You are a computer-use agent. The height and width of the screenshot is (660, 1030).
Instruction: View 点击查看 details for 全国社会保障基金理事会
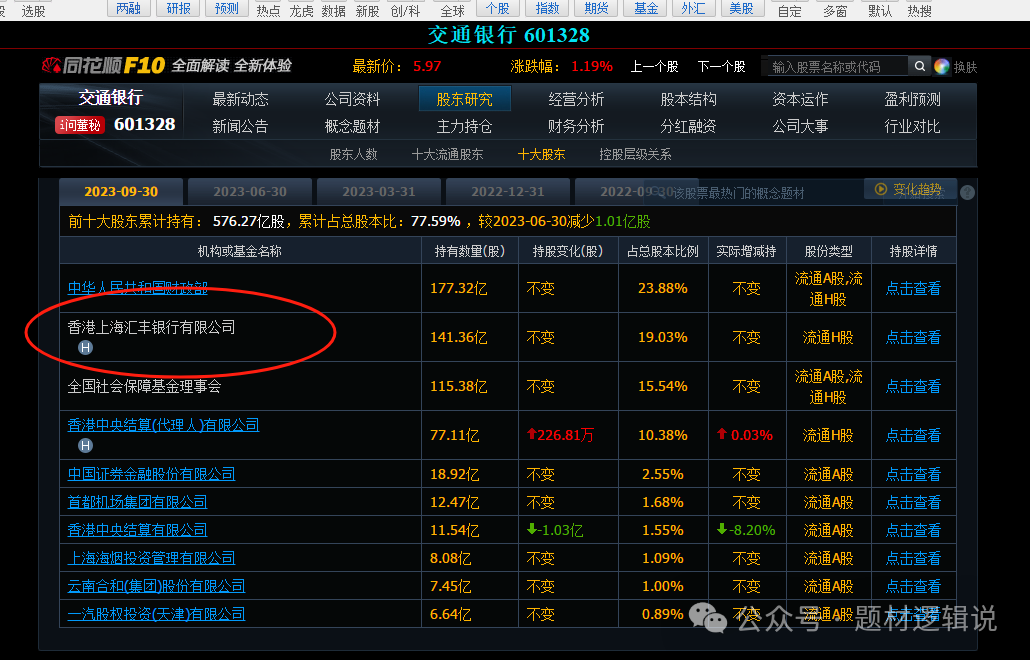click(913, 386)
